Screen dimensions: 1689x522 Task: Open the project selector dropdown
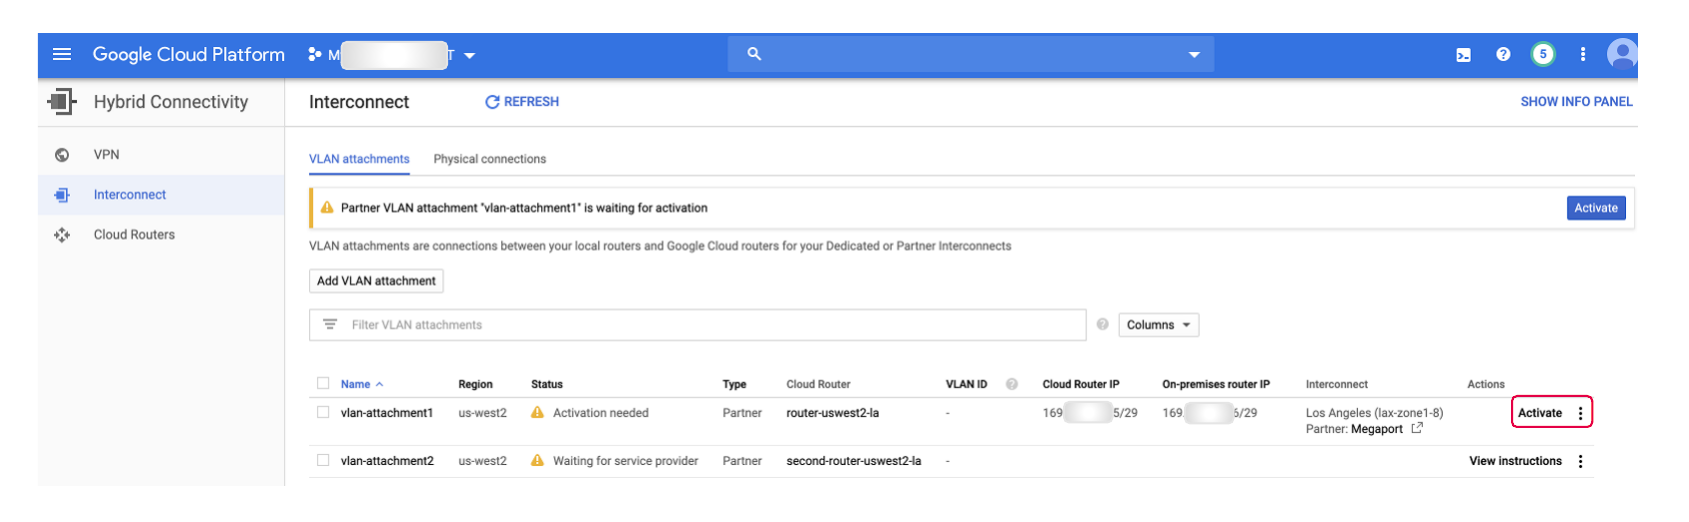469,55
